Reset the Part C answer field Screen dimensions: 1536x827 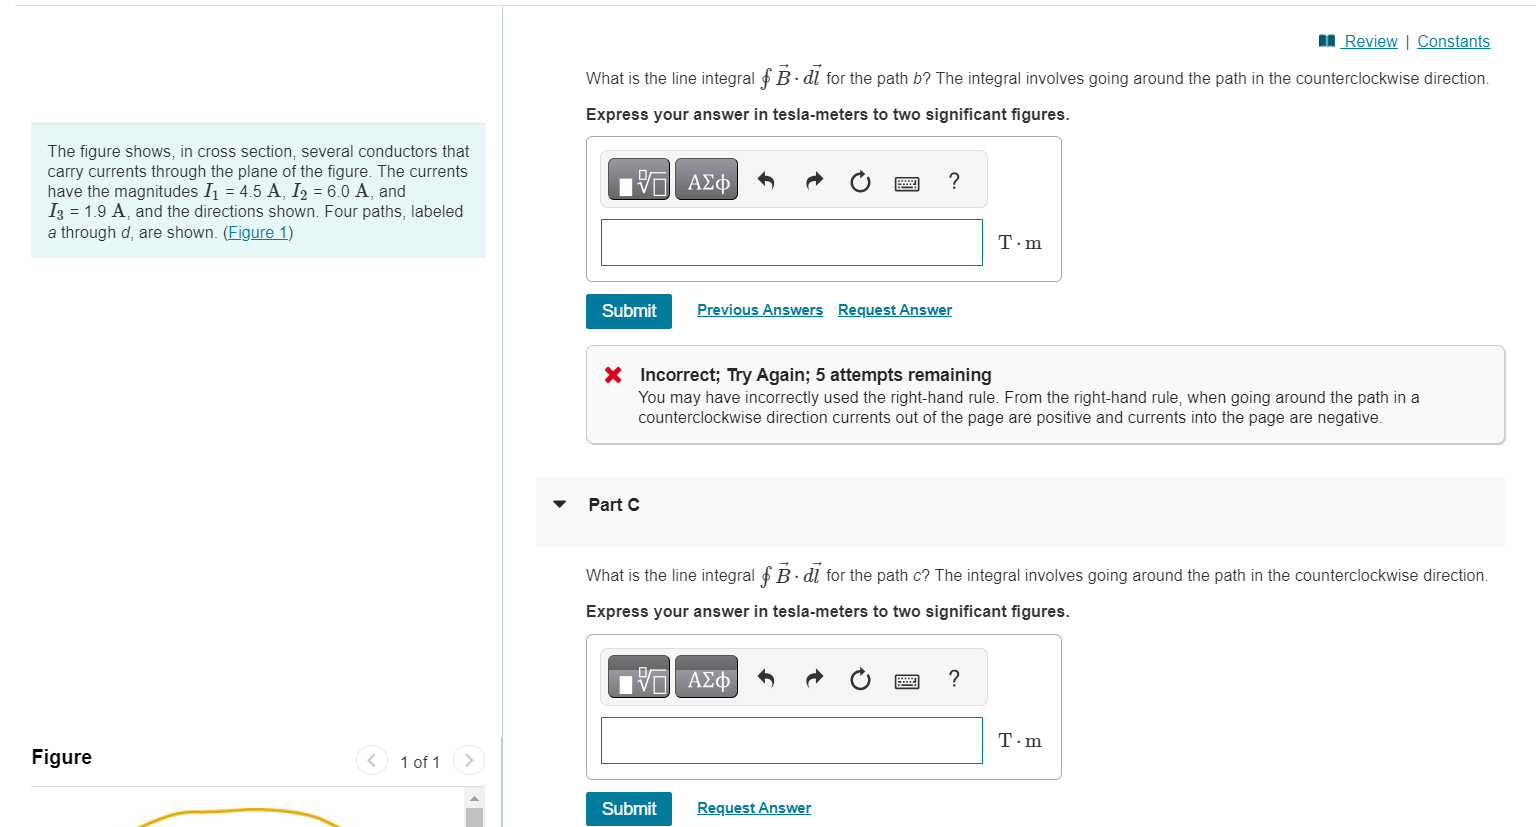[860, 679]
